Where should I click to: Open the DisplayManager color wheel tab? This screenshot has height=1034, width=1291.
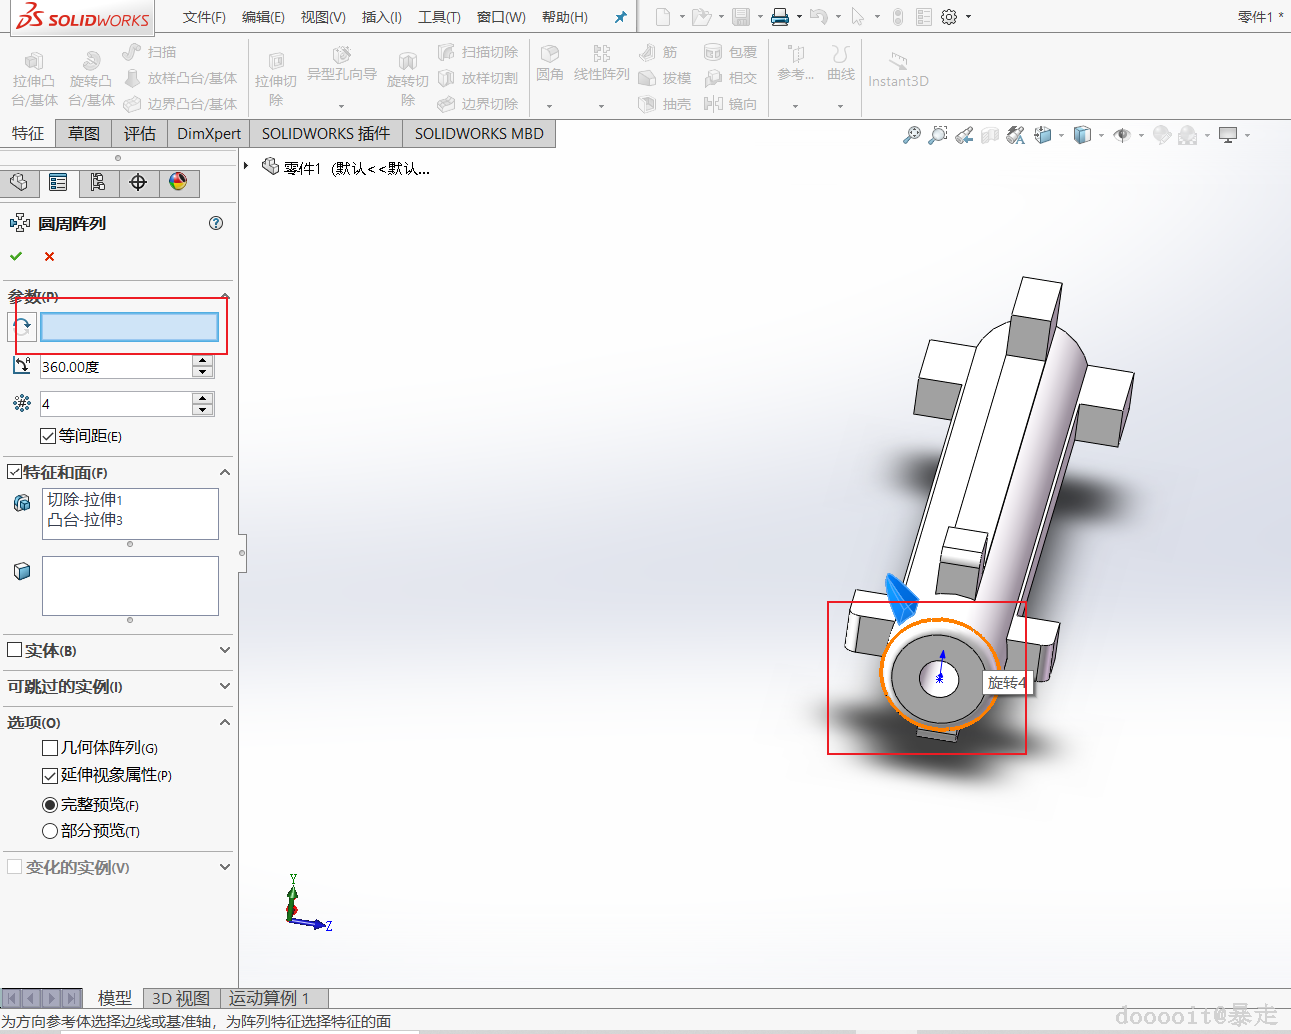178,182
